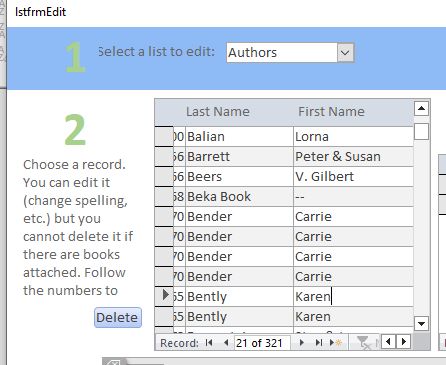Open the Authors list dropdown arrow
The image size is (446, 365).
(x=345, y=52)
